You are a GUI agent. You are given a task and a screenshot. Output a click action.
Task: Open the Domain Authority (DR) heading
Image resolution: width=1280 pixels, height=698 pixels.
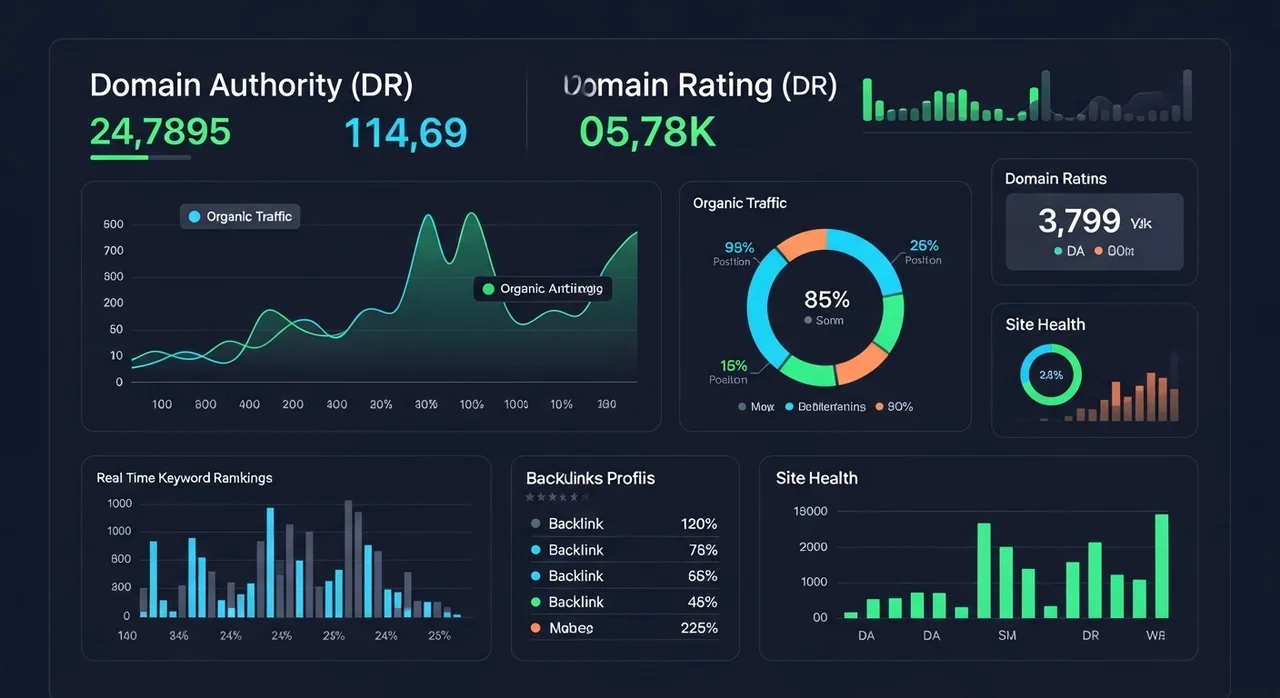click(251, 86)
